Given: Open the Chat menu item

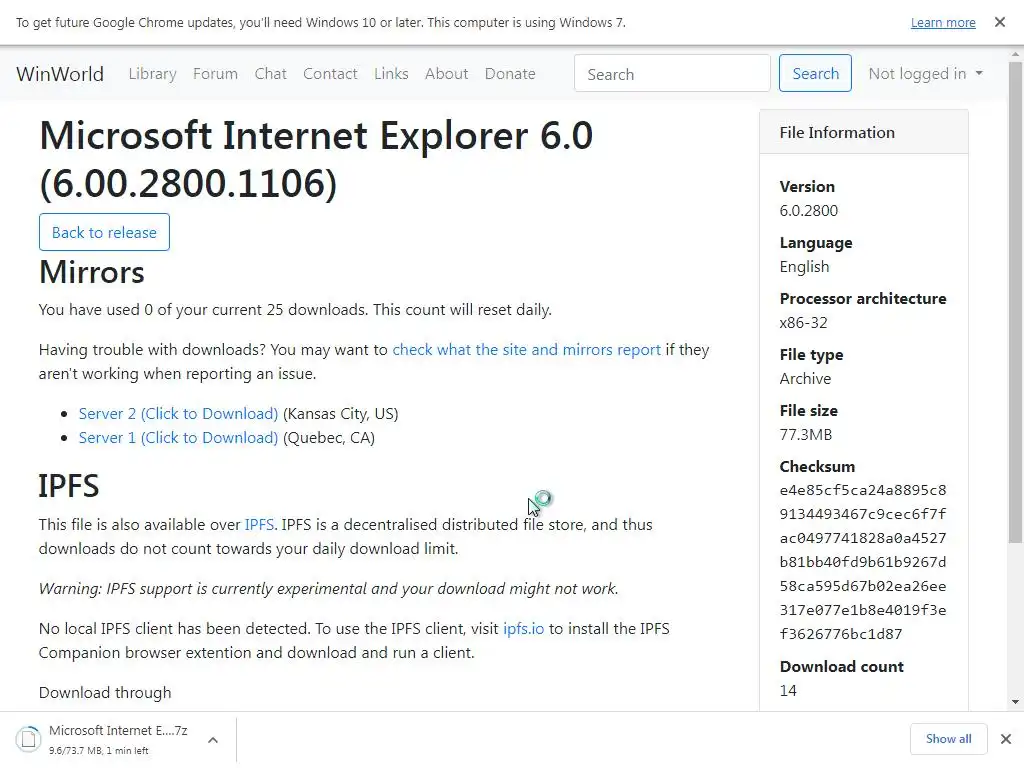Looking at the screenshot, I should pyautogui.click(x=270, y=74).
